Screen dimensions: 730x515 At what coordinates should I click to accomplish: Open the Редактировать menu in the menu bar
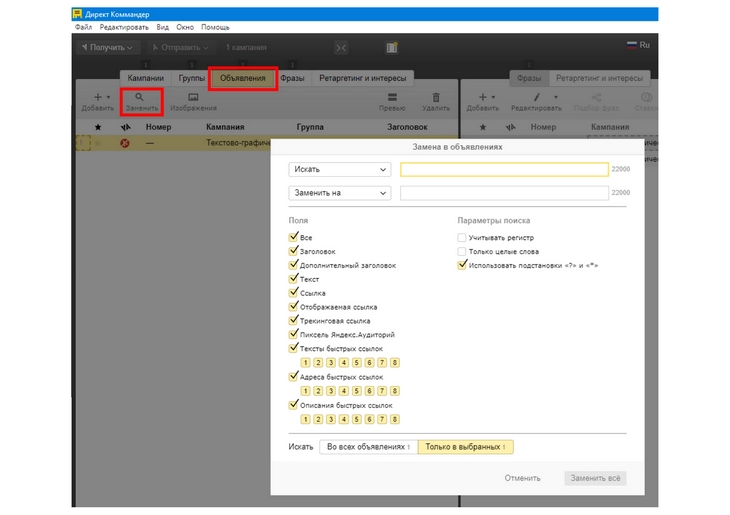124,27
